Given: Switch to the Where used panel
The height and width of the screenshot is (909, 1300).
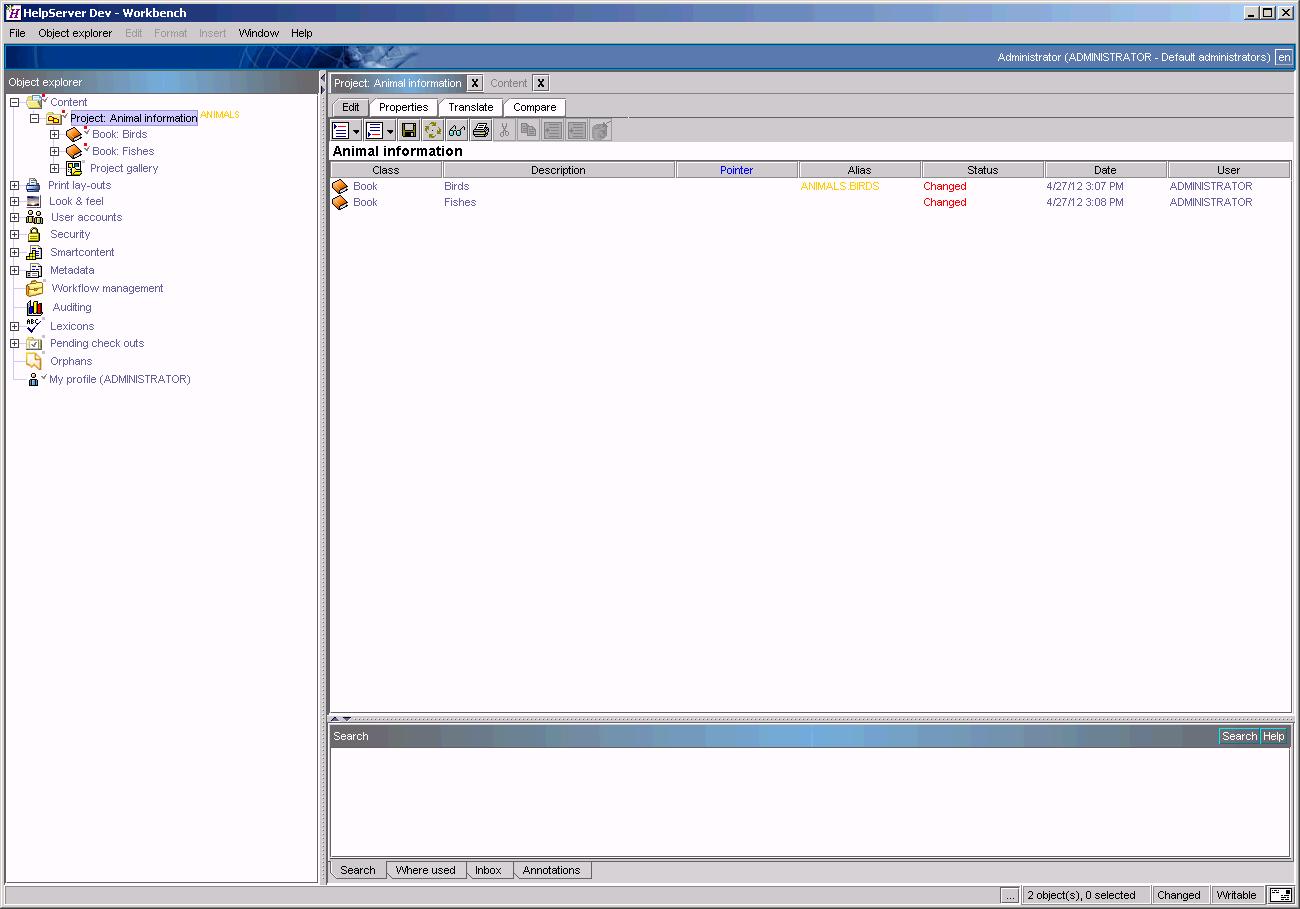Looking at the screenshot, I should coord(426,870).
